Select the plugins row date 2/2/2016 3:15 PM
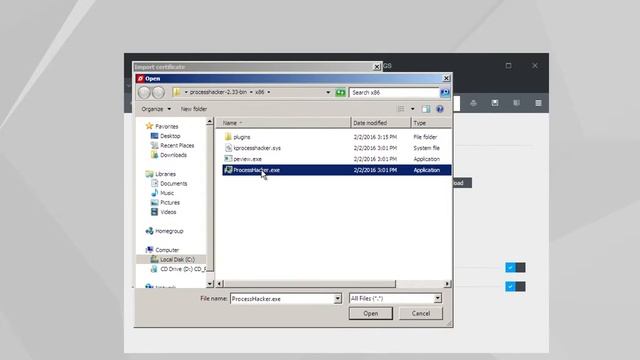640x360 pixels. [375, 137]
